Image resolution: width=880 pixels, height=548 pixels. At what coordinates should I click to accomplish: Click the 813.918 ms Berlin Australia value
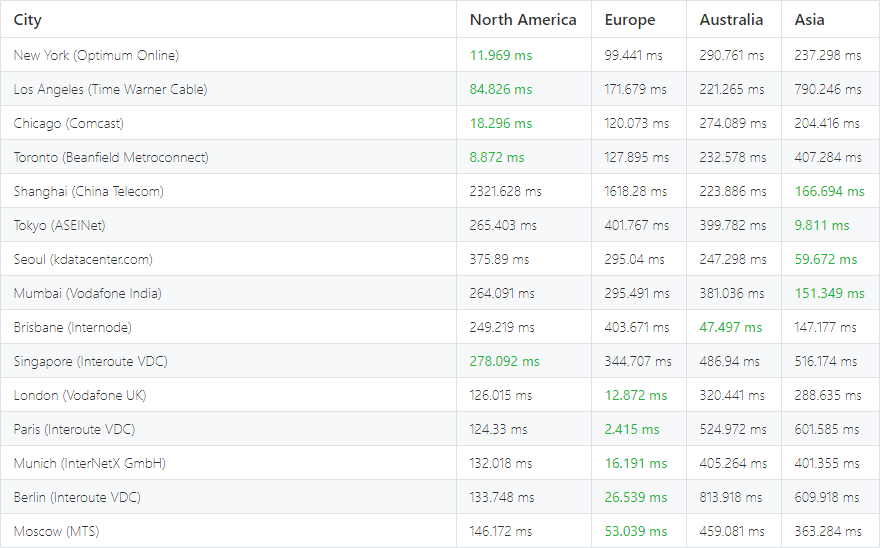click(730, 497)
